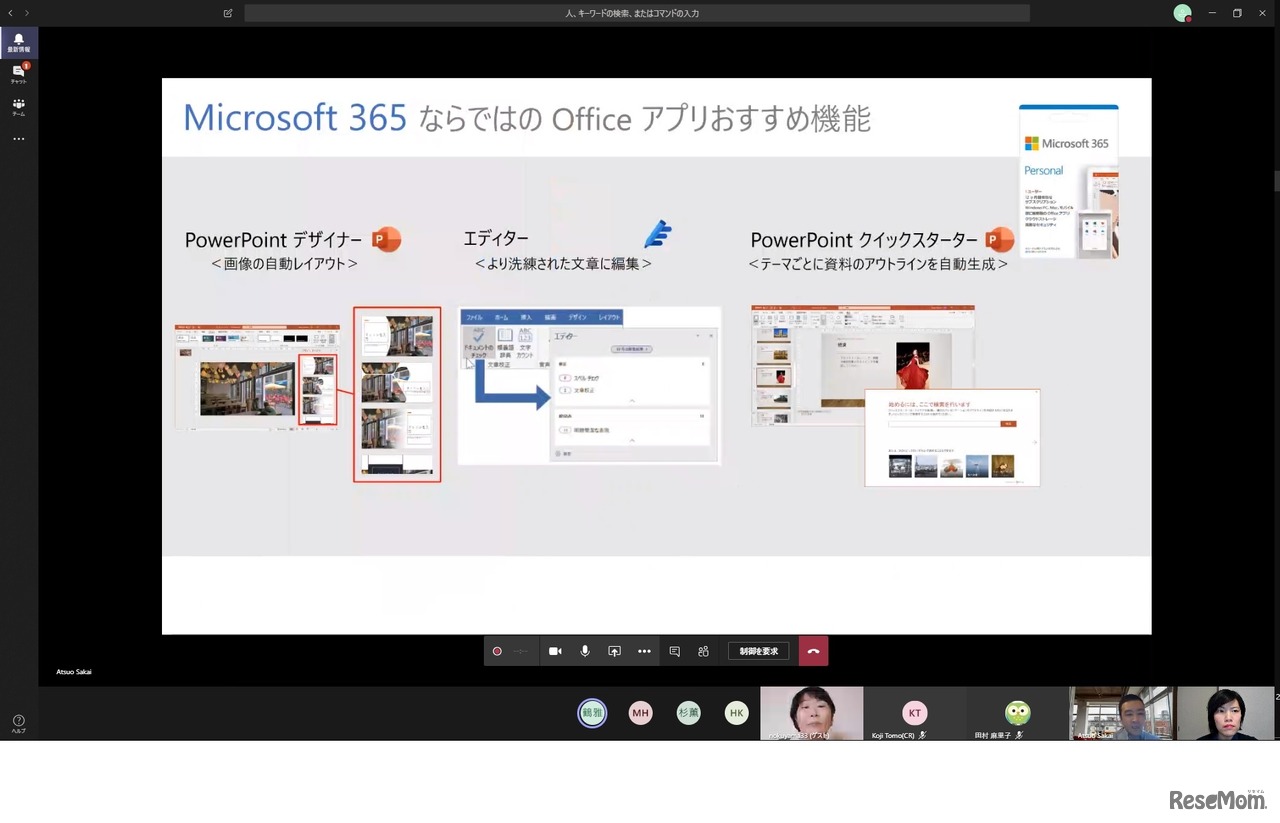This screenshot has height=823, width=1280.
Task: Leave the meeting with the red hang-up icon
Action: point(813,651)
